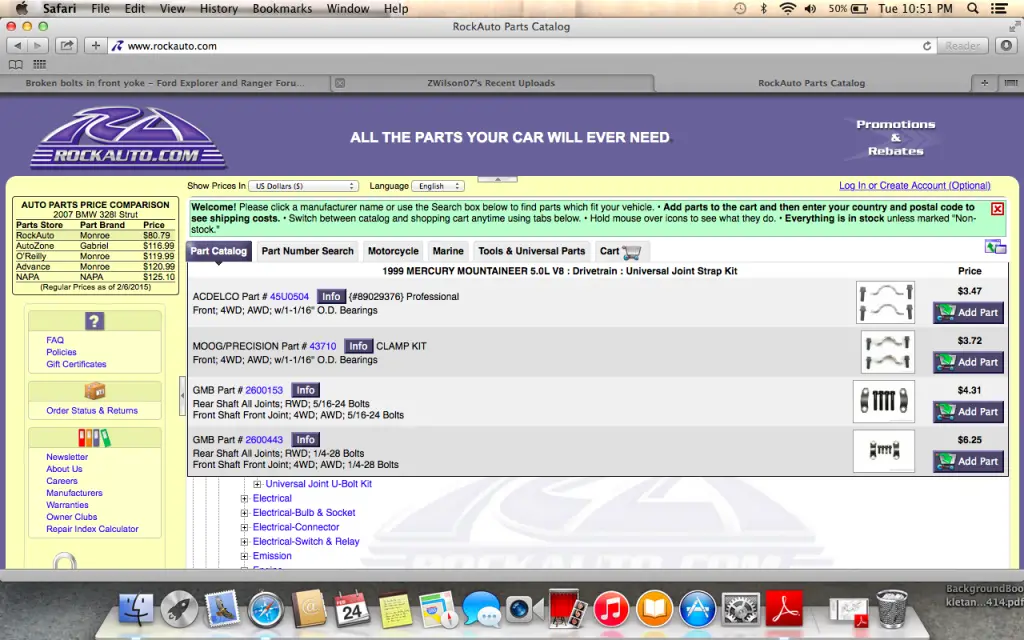Open the History menu in menu bar

[x=219, y=8]
